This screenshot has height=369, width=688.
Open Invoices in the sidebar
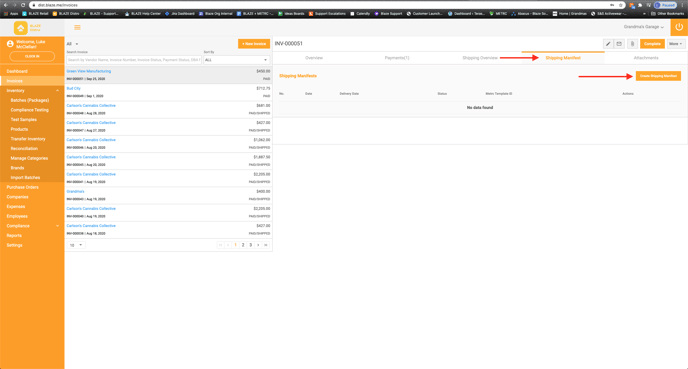coord(14,81)
